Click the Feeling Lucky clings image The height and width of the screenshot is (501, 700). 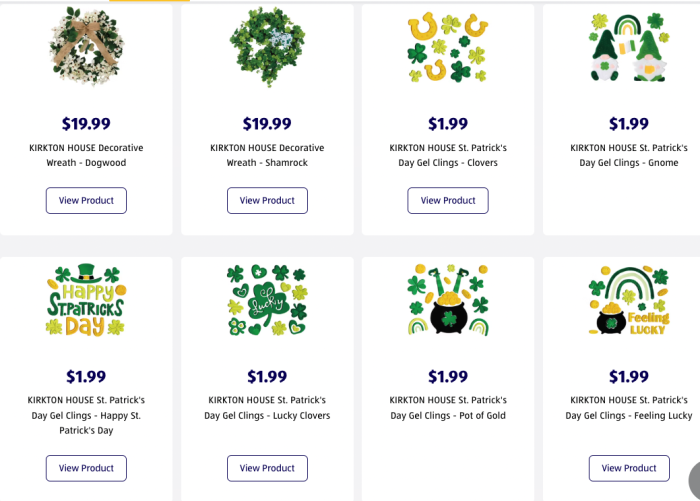point(628,300)
